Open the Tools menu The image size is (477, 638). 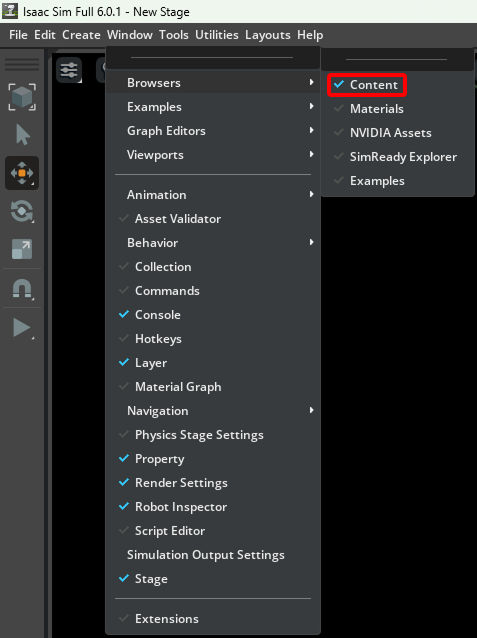(x=174, y=35)
